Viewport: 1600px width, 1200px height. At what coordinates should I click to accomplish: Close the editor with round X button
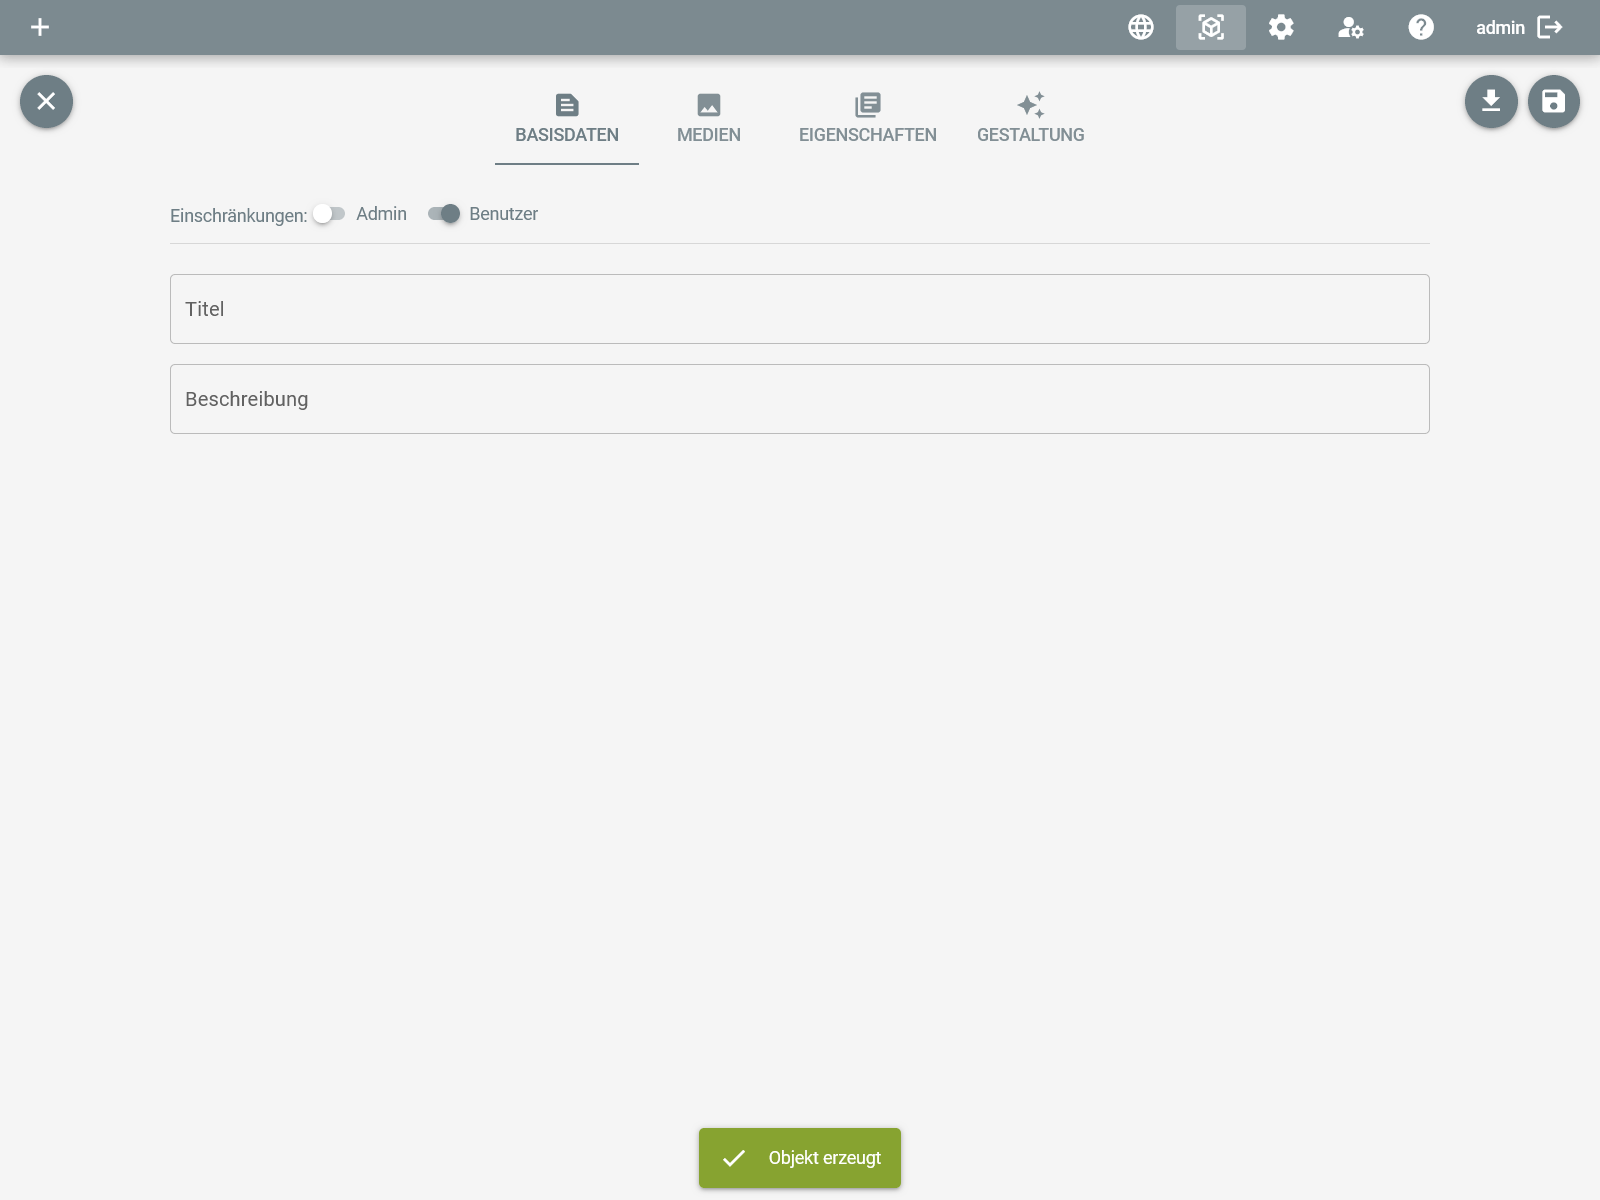(x=46, y=101)
